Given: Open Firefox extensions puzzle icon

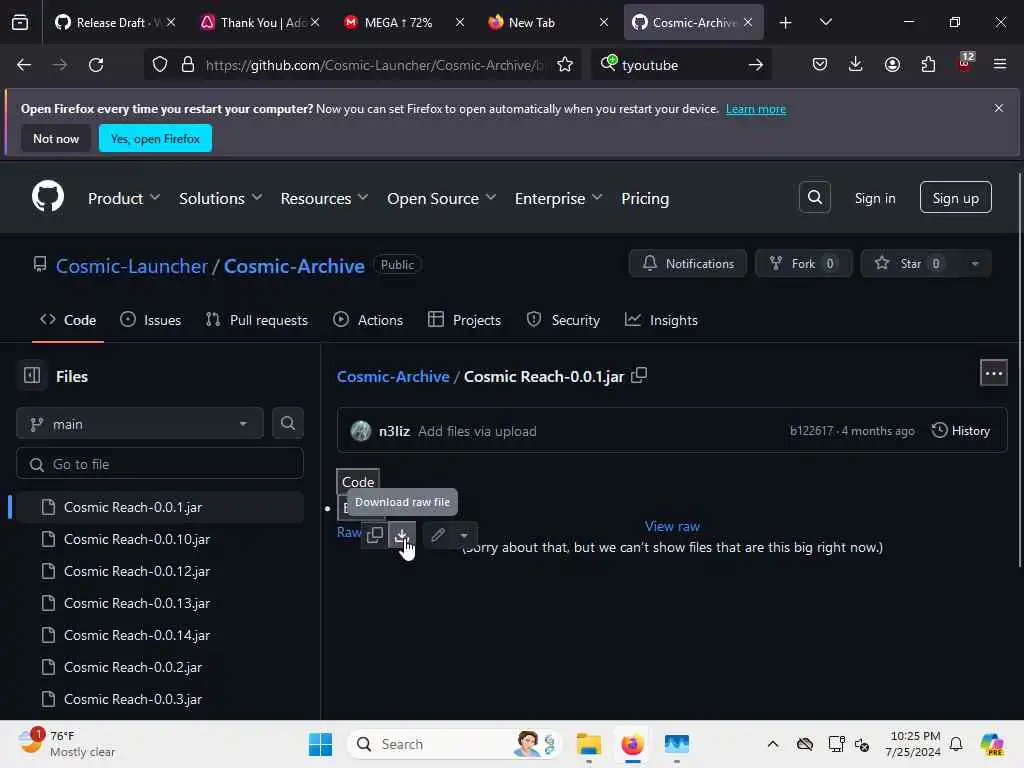Looking at the screenshot, I should pos(928,65).
